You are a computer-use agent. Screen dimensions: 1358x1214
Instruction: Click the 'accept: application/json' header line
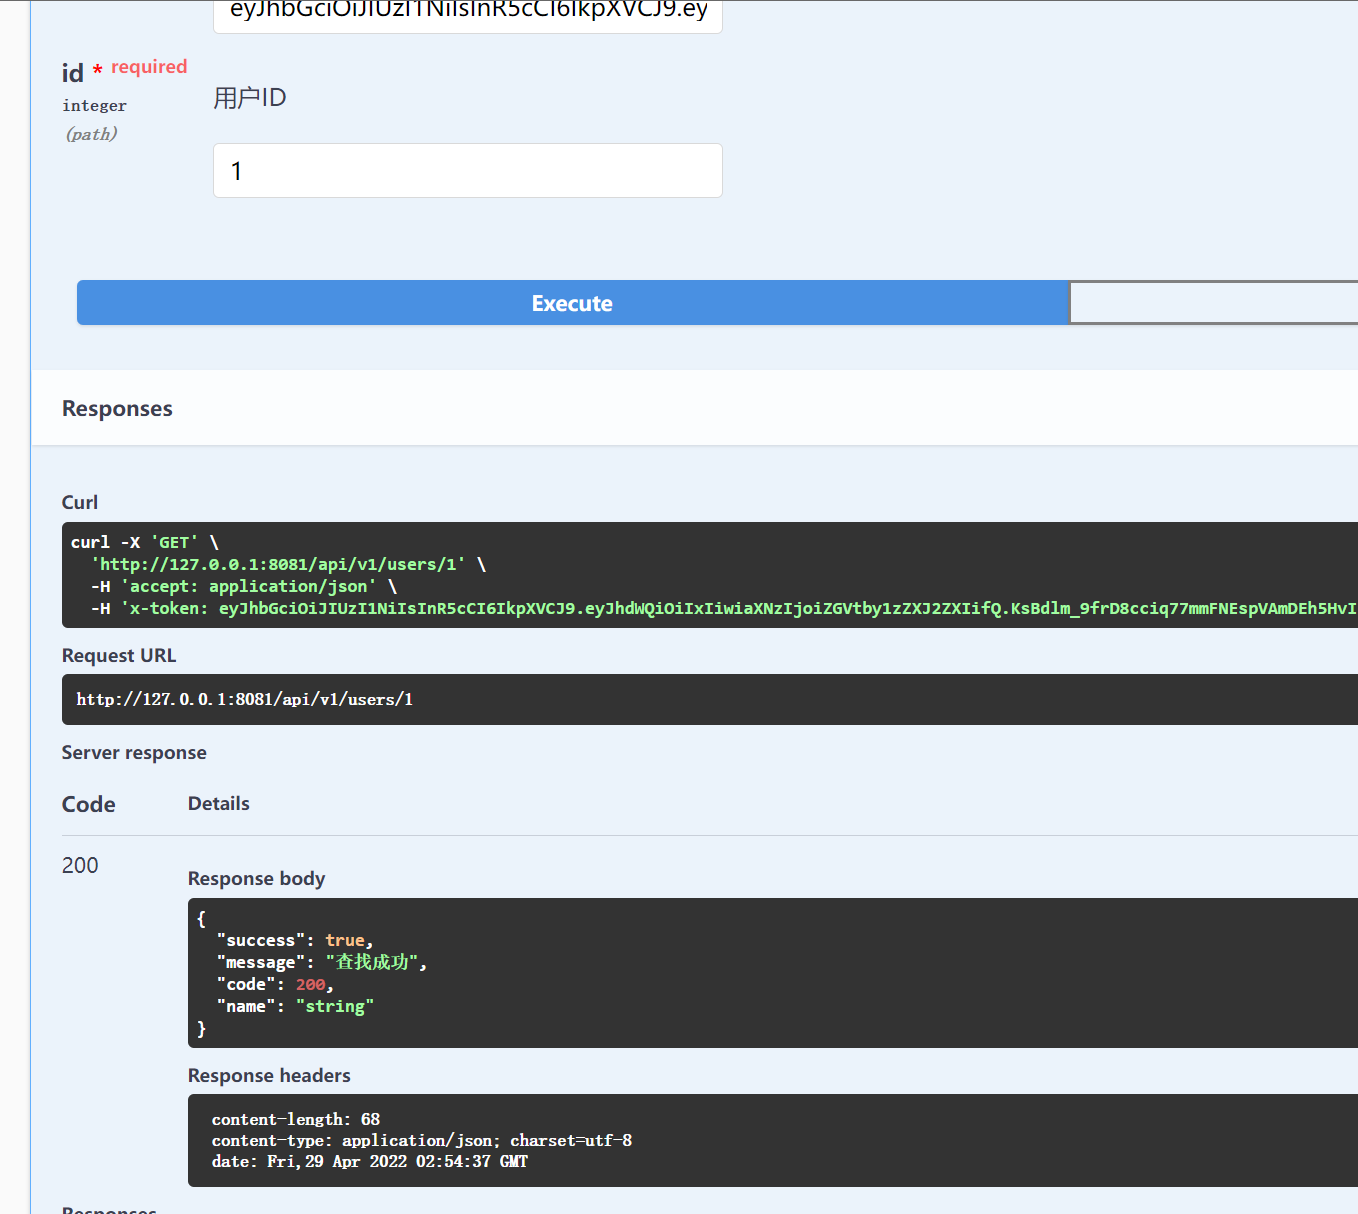(x=244, y=586)
